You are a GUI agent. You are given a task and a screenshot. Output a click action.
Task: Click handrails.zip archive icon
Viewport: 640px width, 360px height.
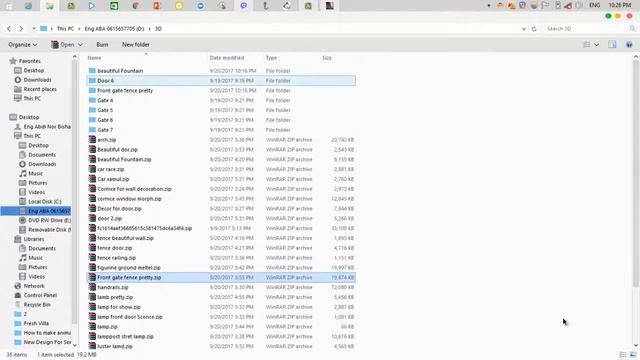(x=92, y=287)
